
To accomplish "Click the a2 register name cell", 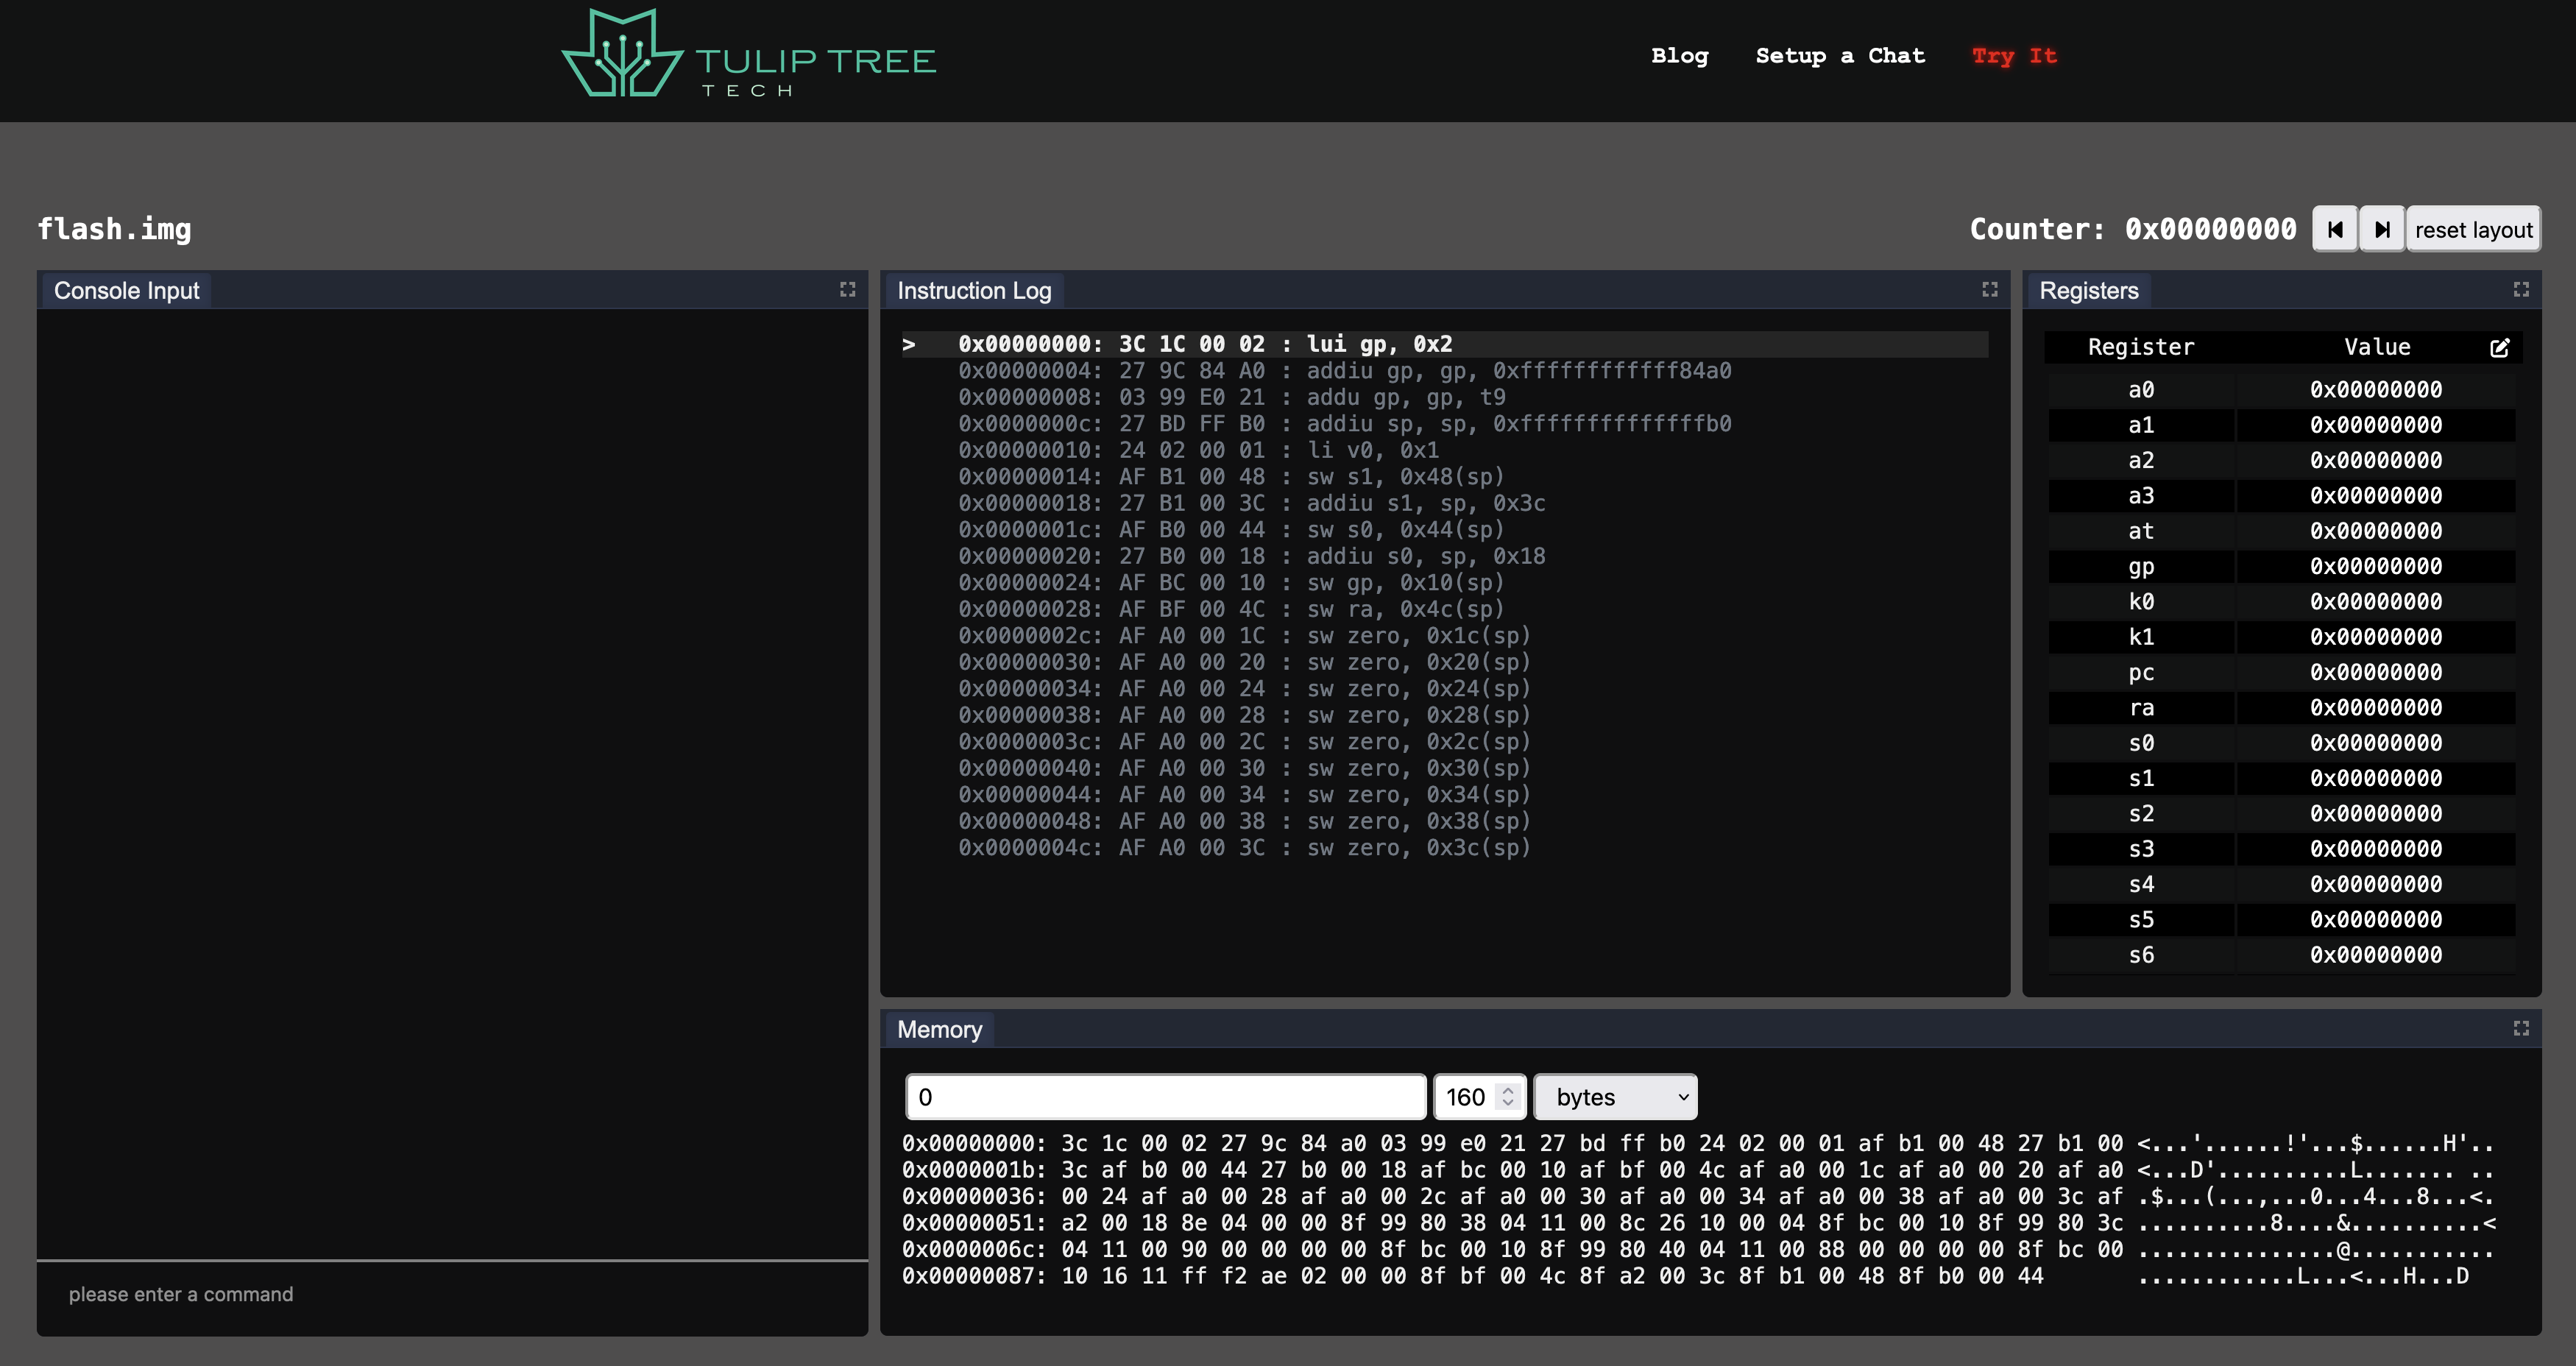I will pos(2141,460).
